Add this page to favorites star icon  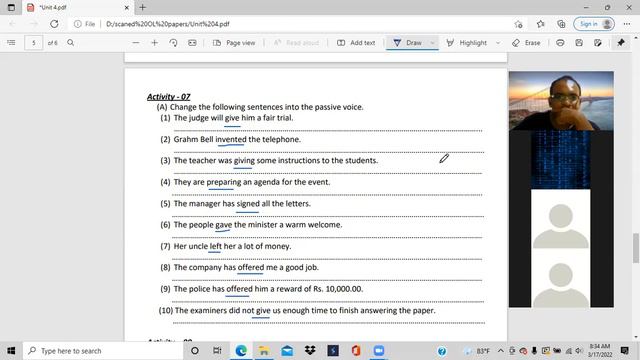click(x=518, y=24)
